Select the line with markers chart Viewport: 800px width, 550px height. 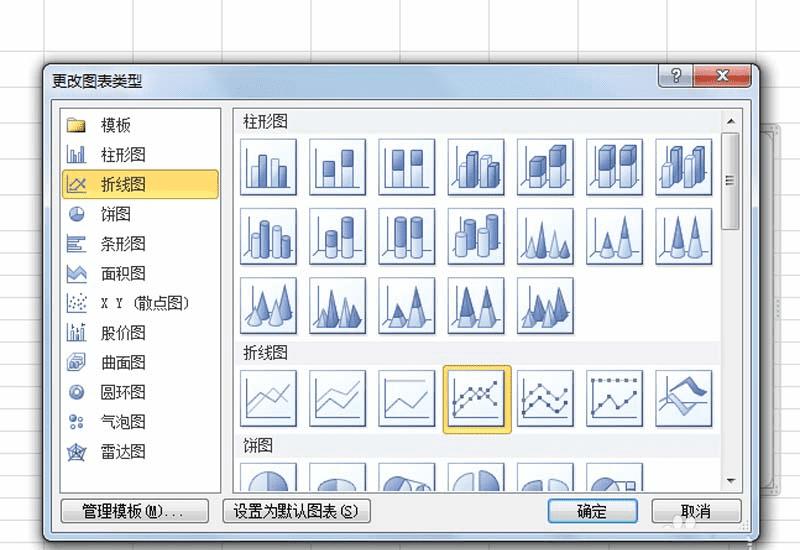pyautogui.click(x=477, y=399)
